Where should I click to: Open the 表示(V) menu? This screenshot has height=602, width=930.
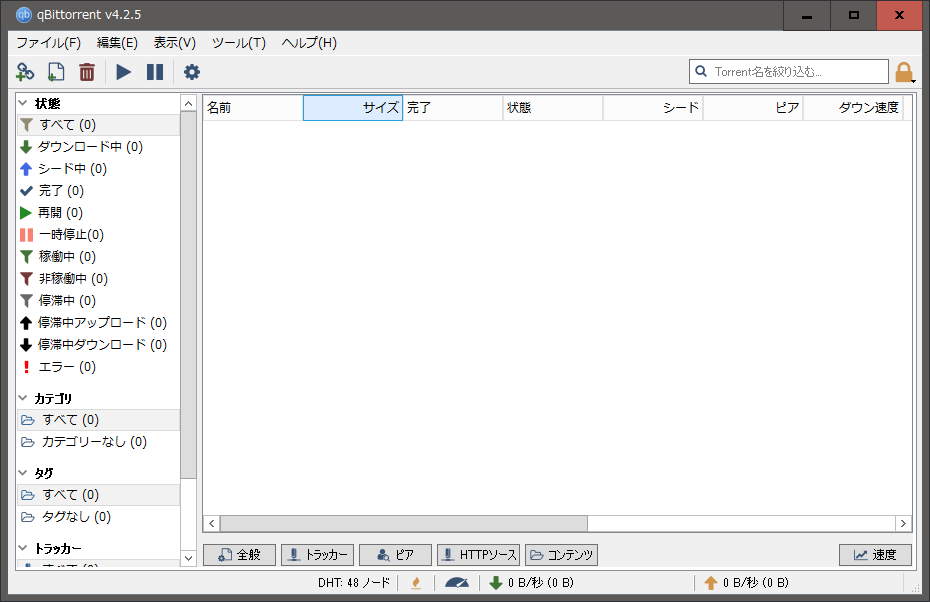coord(175,43)
